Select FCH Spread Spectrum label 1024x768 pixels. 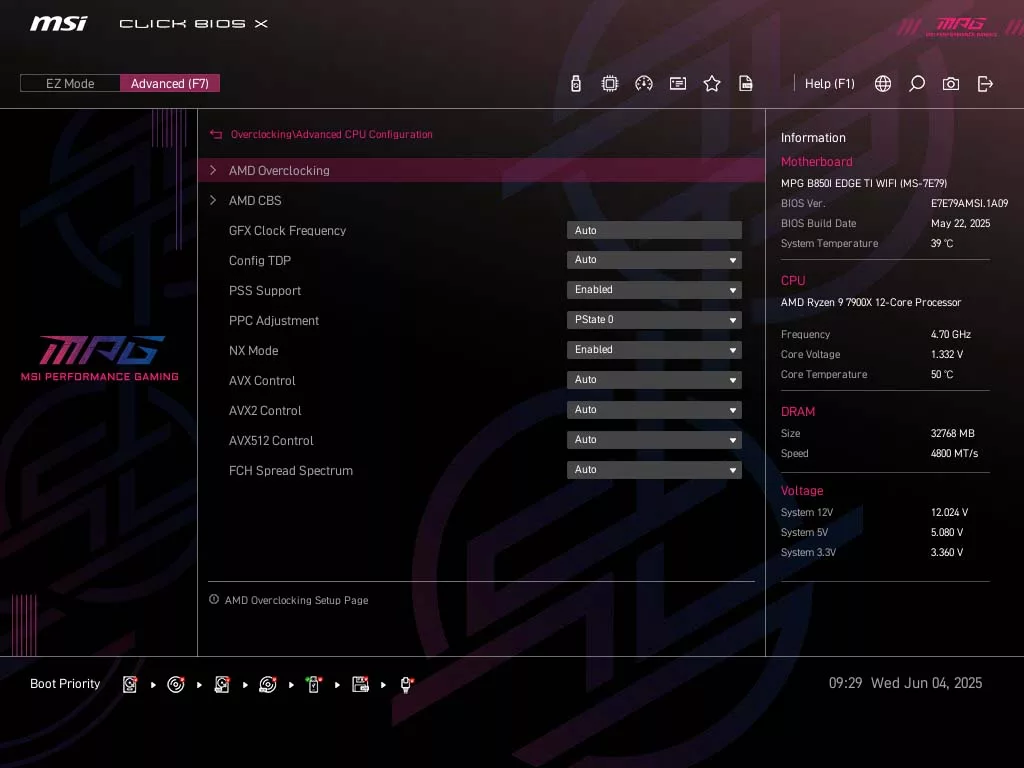(x=291, y=471)
